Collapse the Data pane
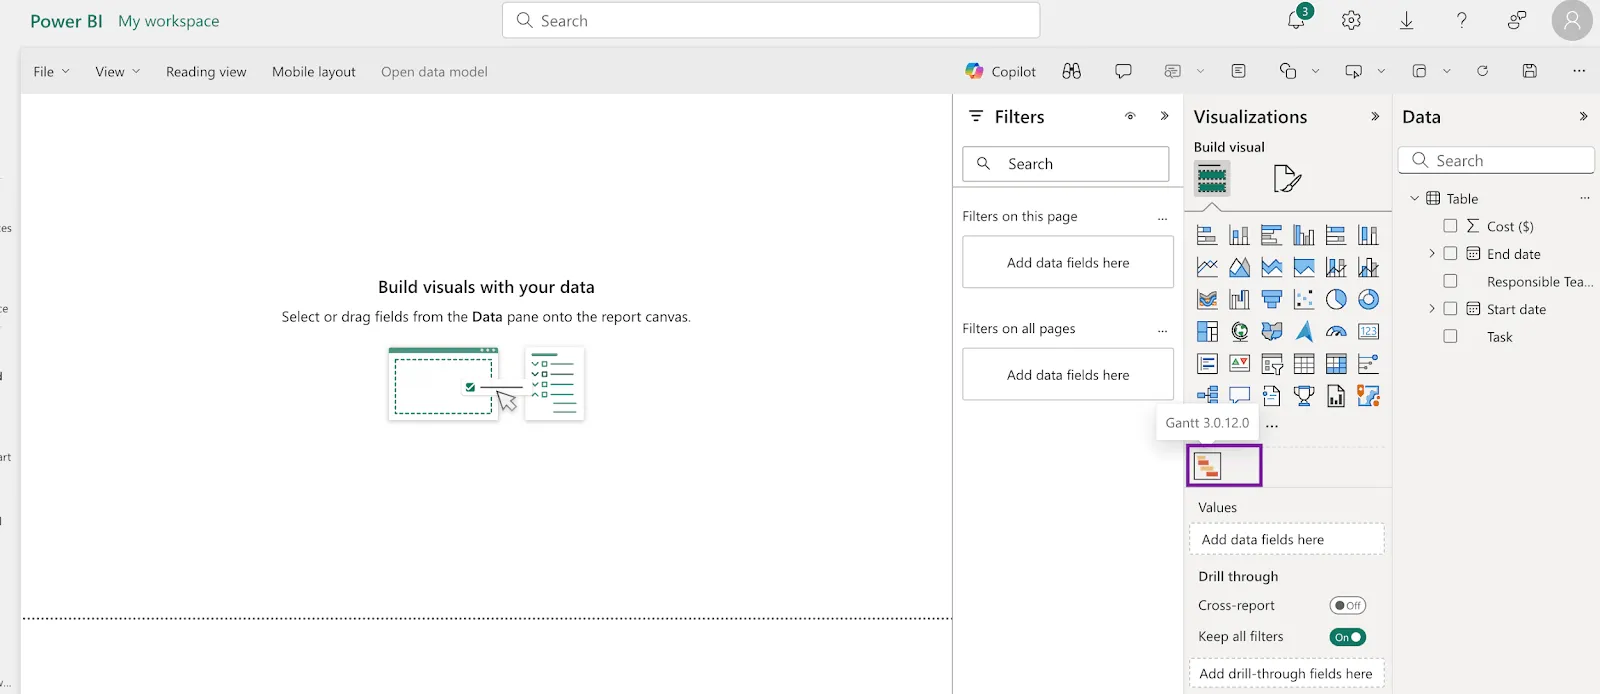 coord(1583,117)
